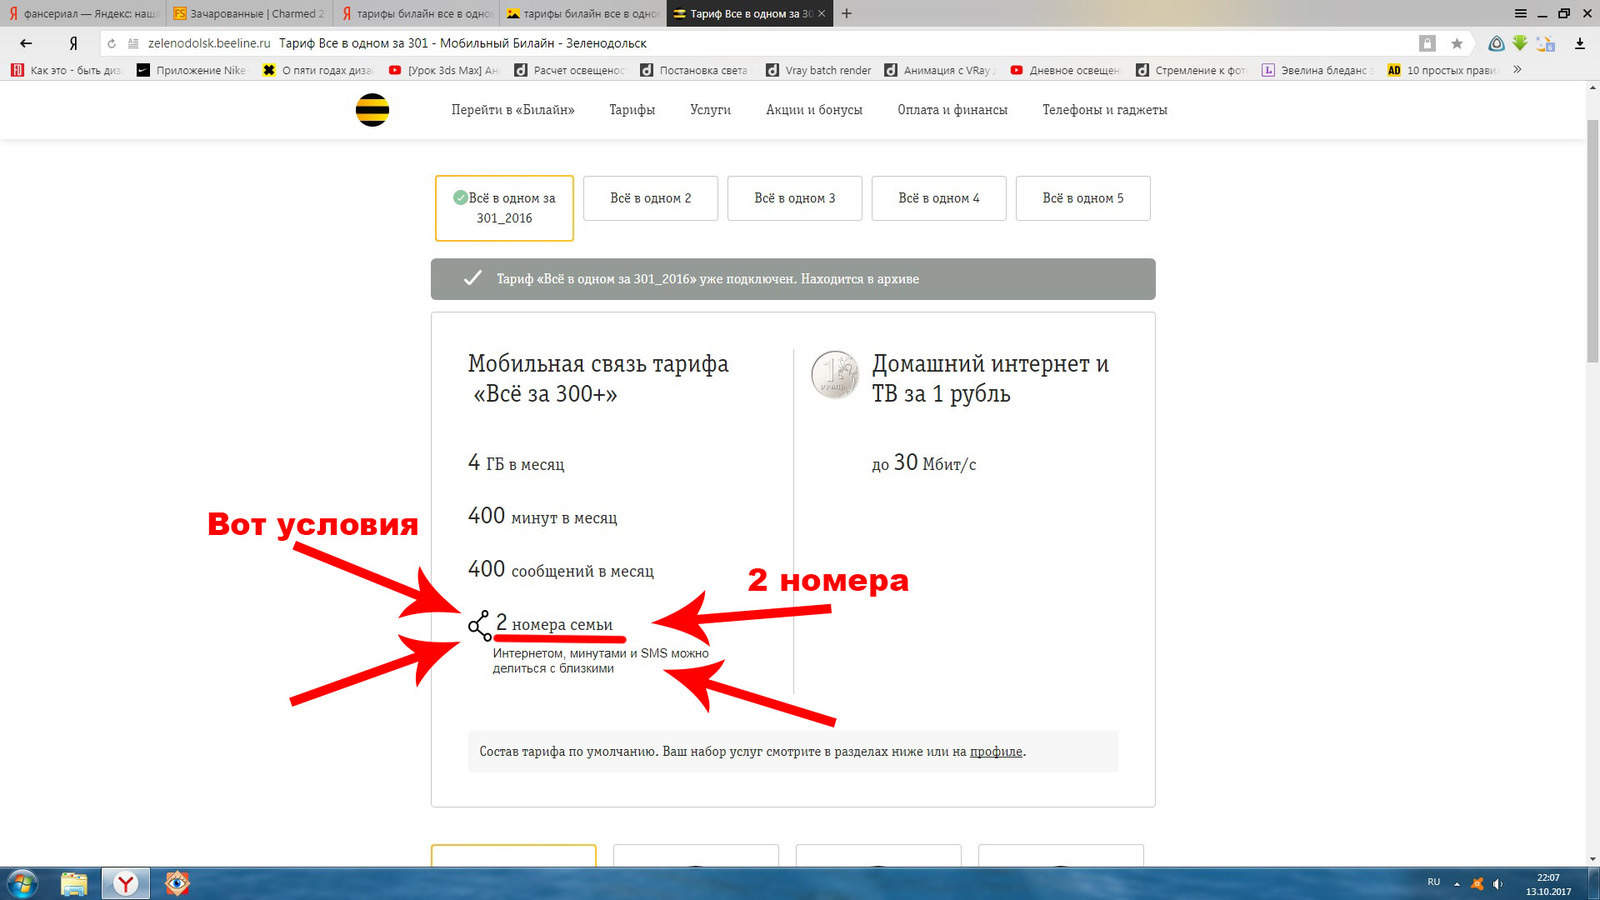Click the 1 ruble coin image
1600x900 pixels.
tap(835, 374)
